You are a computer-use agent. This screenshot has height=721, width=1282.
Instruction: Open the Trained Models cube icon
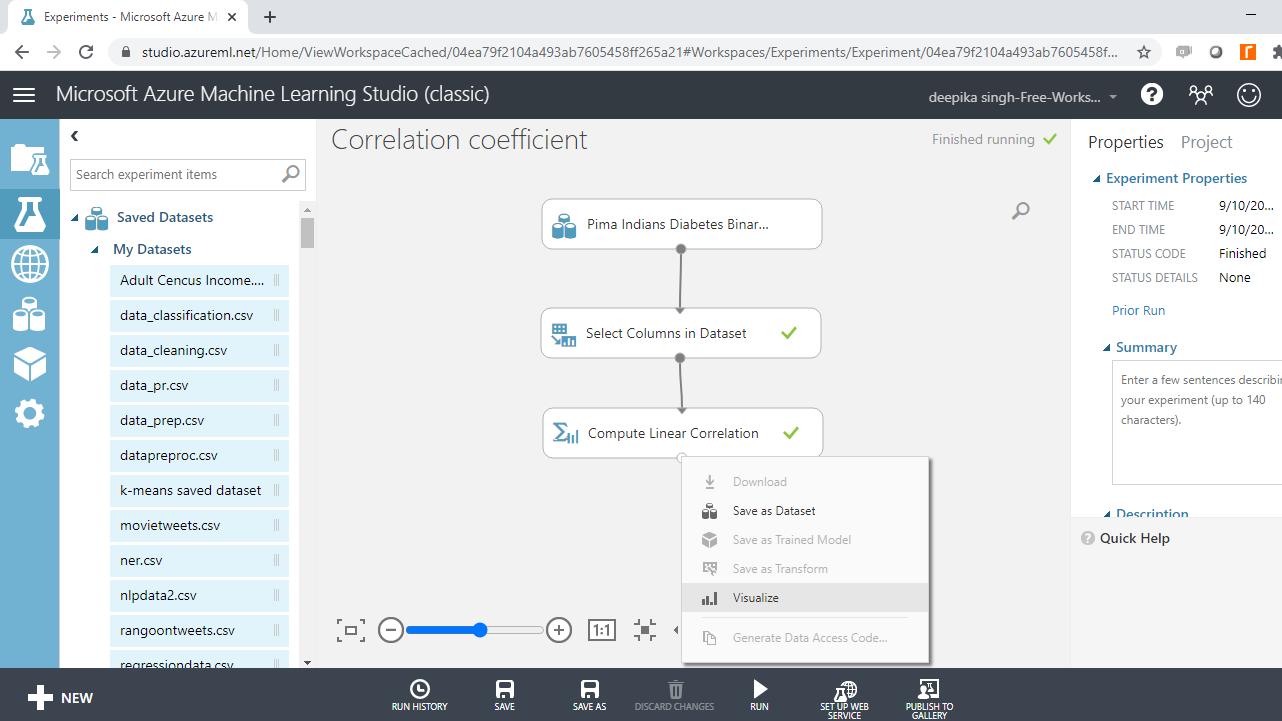click(29, 364)
